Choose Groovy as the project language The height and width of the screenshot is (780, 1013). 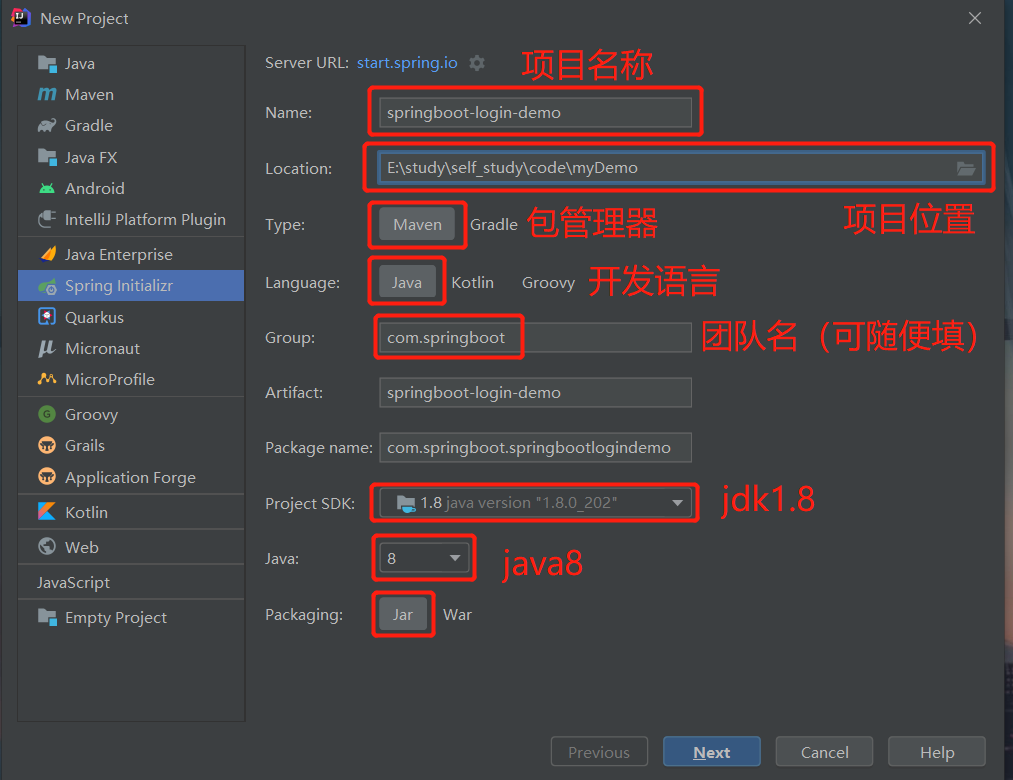548,282
